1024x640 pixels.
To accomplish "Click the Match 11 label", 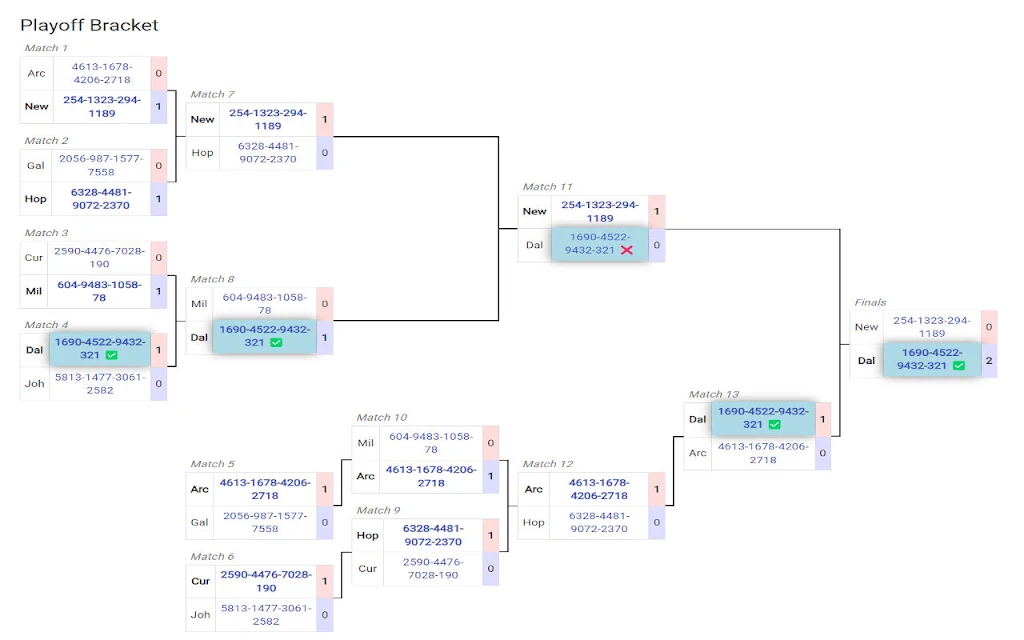I will pos(547,187).
